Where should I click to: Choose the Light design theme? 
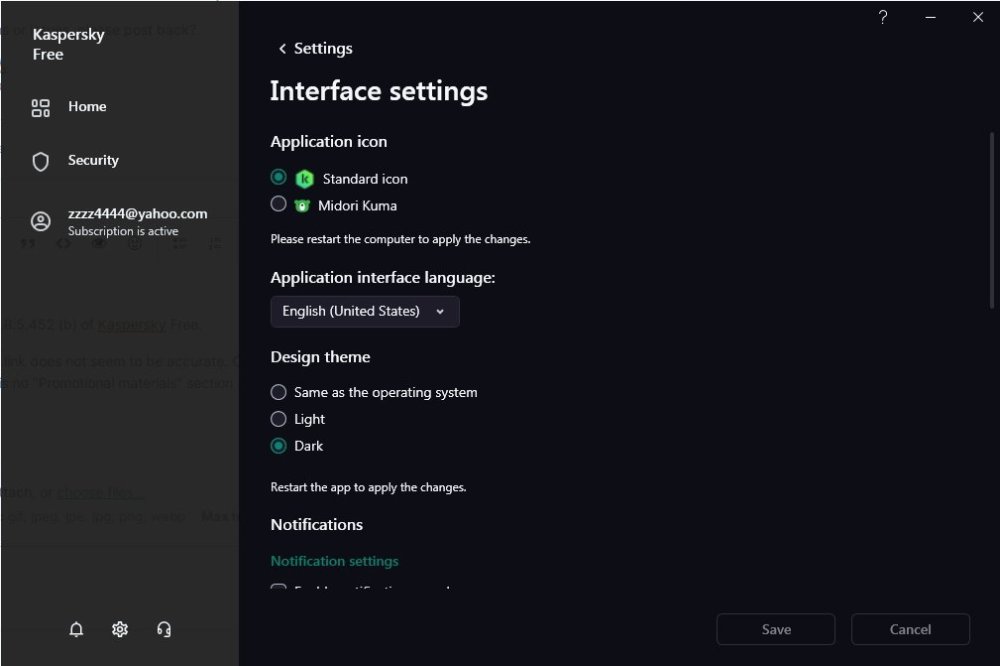(x=278, y=418)
